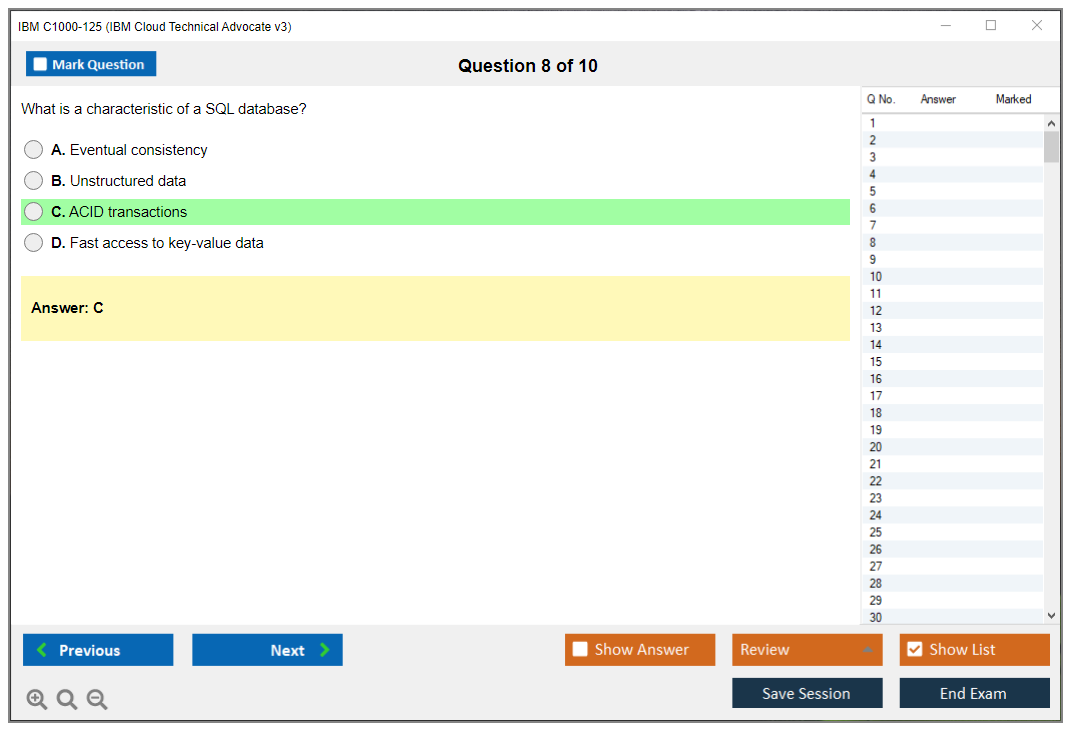
Task: Click the question list scrollbar thumb
Action: coord(1051,146)
